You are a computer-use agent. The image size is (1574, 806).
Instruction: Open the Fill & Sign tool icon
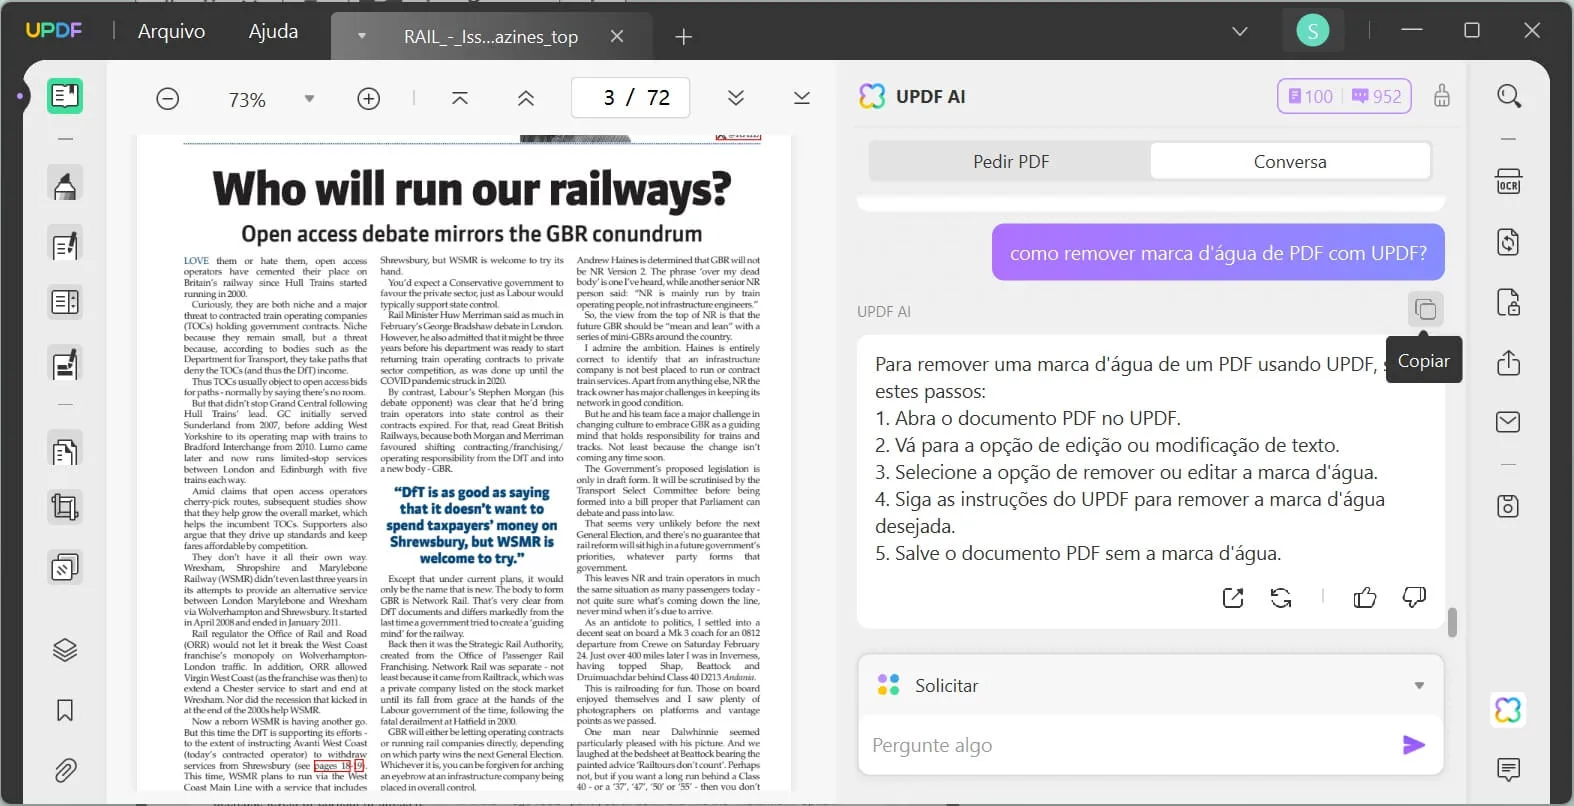click(x=65, y=365)
